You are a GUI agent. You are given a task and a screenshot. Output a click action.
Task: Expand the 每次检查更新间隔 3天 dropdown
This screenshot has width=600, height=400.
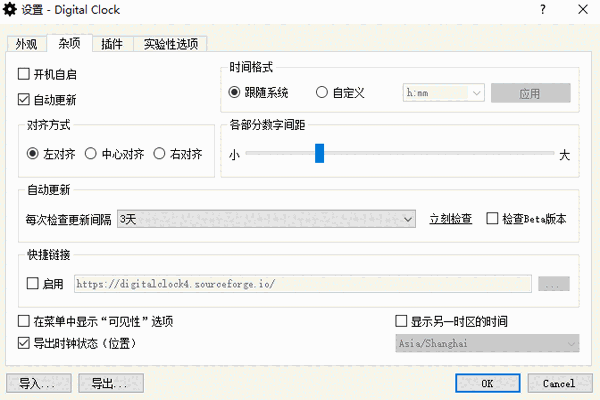point(266,219)
